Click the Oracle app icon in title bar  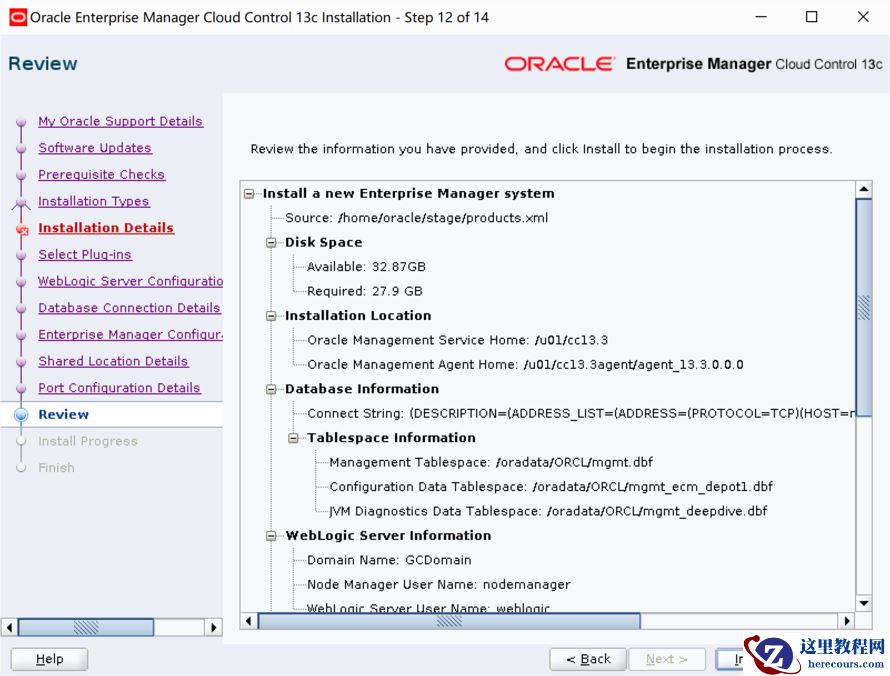pos(18,18)
